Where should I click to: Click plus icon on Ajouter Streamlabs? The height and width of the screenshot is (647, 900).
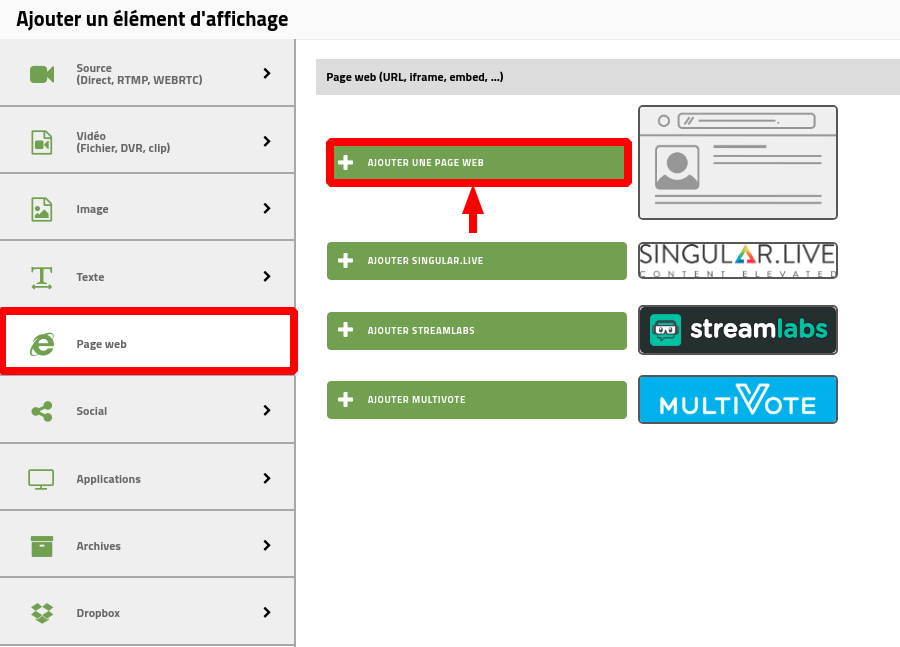tap(346, 330)
